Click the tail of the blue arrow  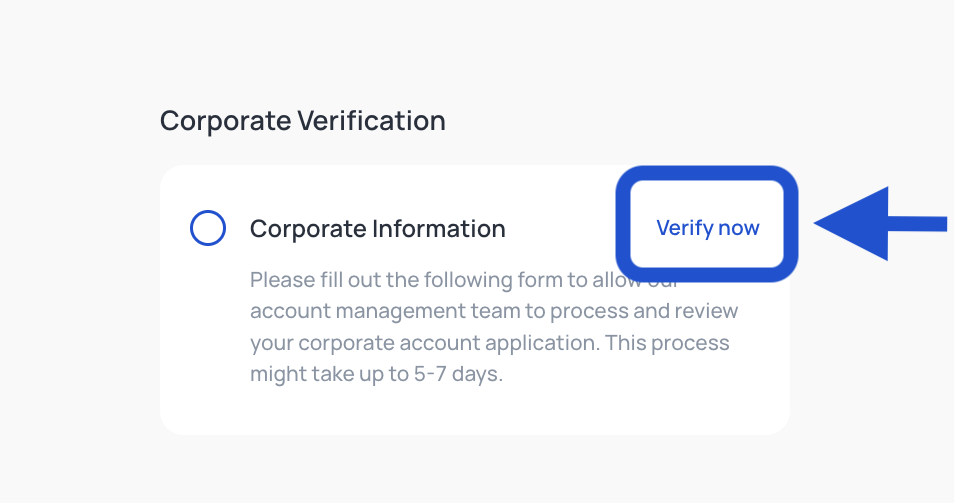917,224
